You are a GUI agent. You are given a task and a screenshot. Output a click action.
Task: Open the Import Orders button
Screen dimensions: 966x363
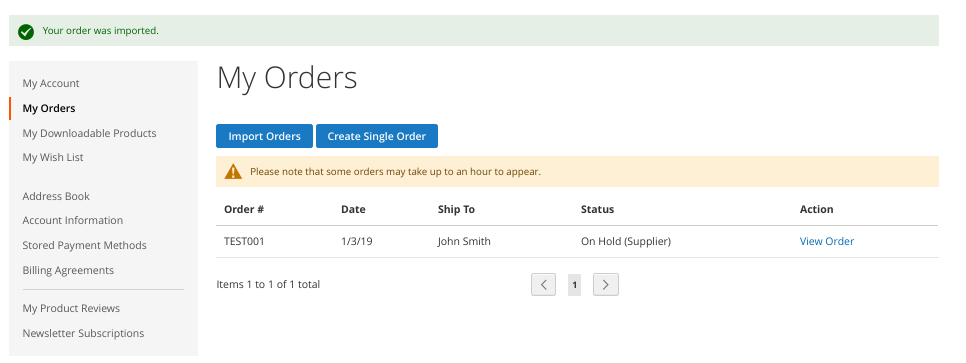coord(264,136)
